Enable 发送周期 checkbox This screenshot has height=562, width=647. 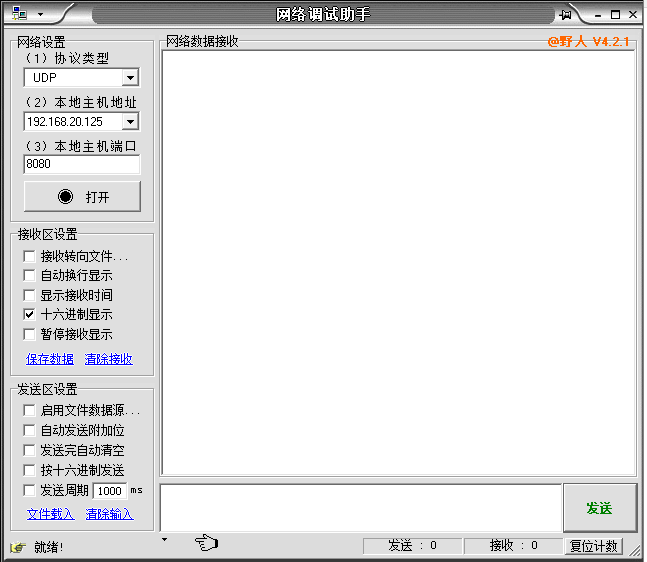[29, 490]
